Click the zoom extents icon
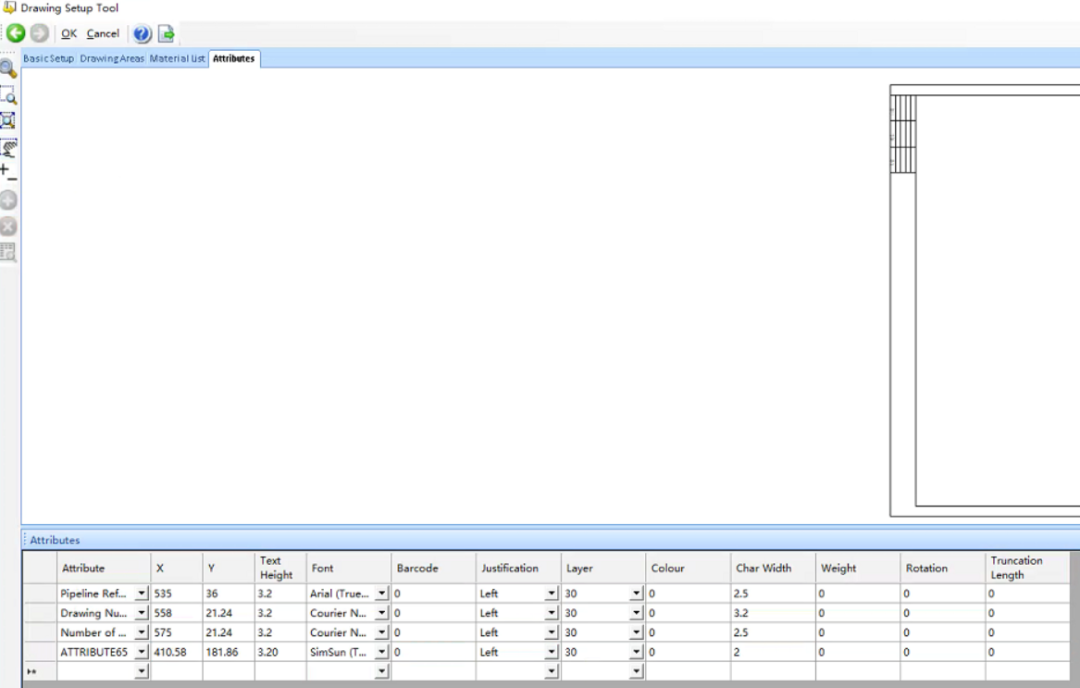Screen dimensions: 1080x688 click(8, 121)
